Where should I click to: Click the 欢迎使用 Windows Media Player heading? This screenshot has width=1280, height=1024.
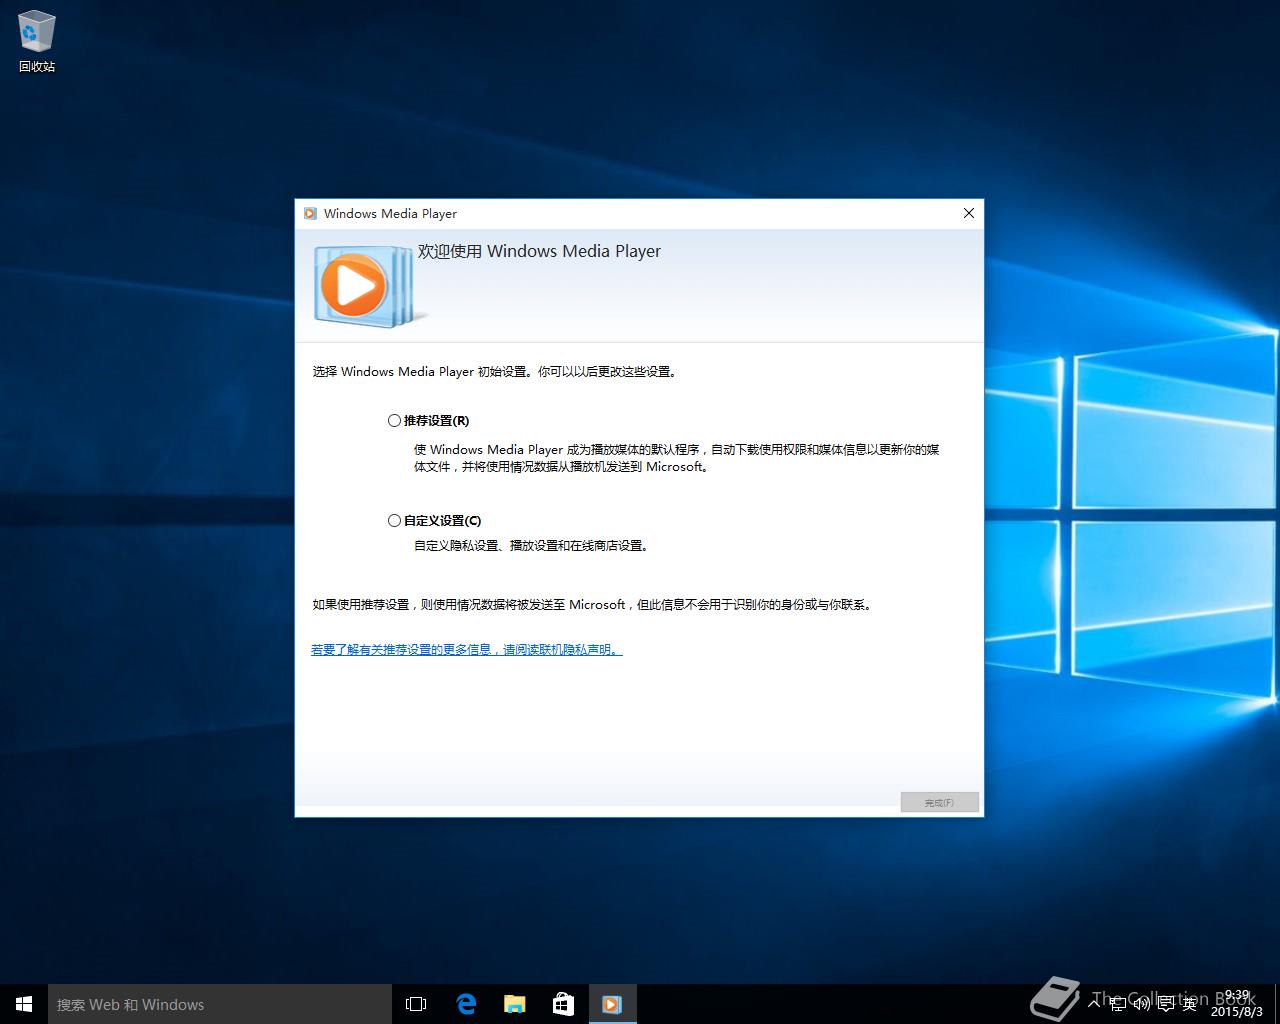click(x=539, y=251)
